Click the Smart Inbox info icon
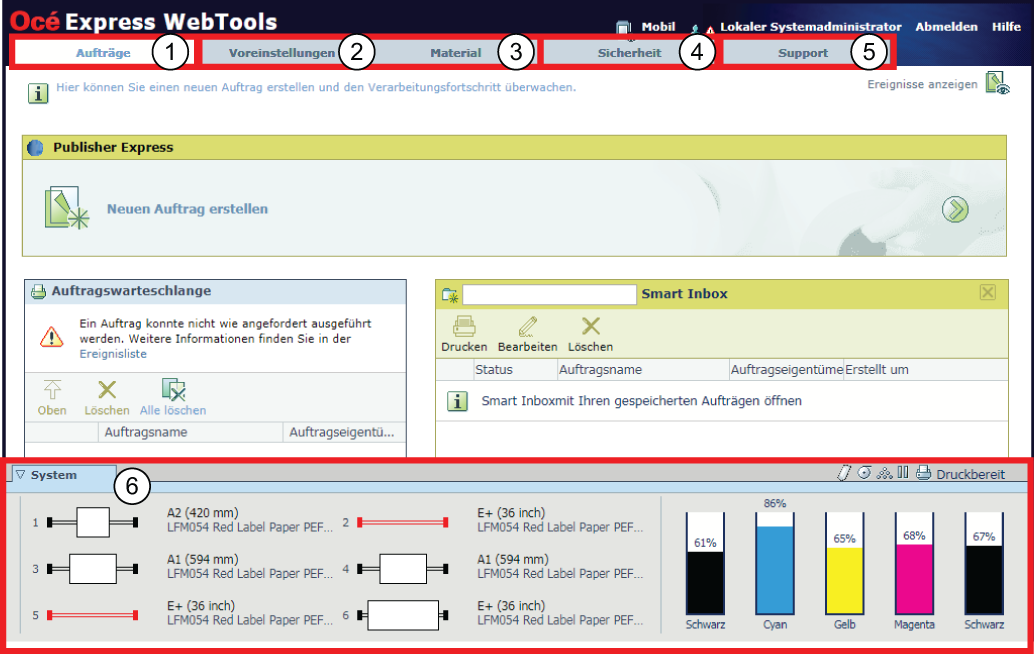This screenshot has width=1034, height=654. coord(457,401)
